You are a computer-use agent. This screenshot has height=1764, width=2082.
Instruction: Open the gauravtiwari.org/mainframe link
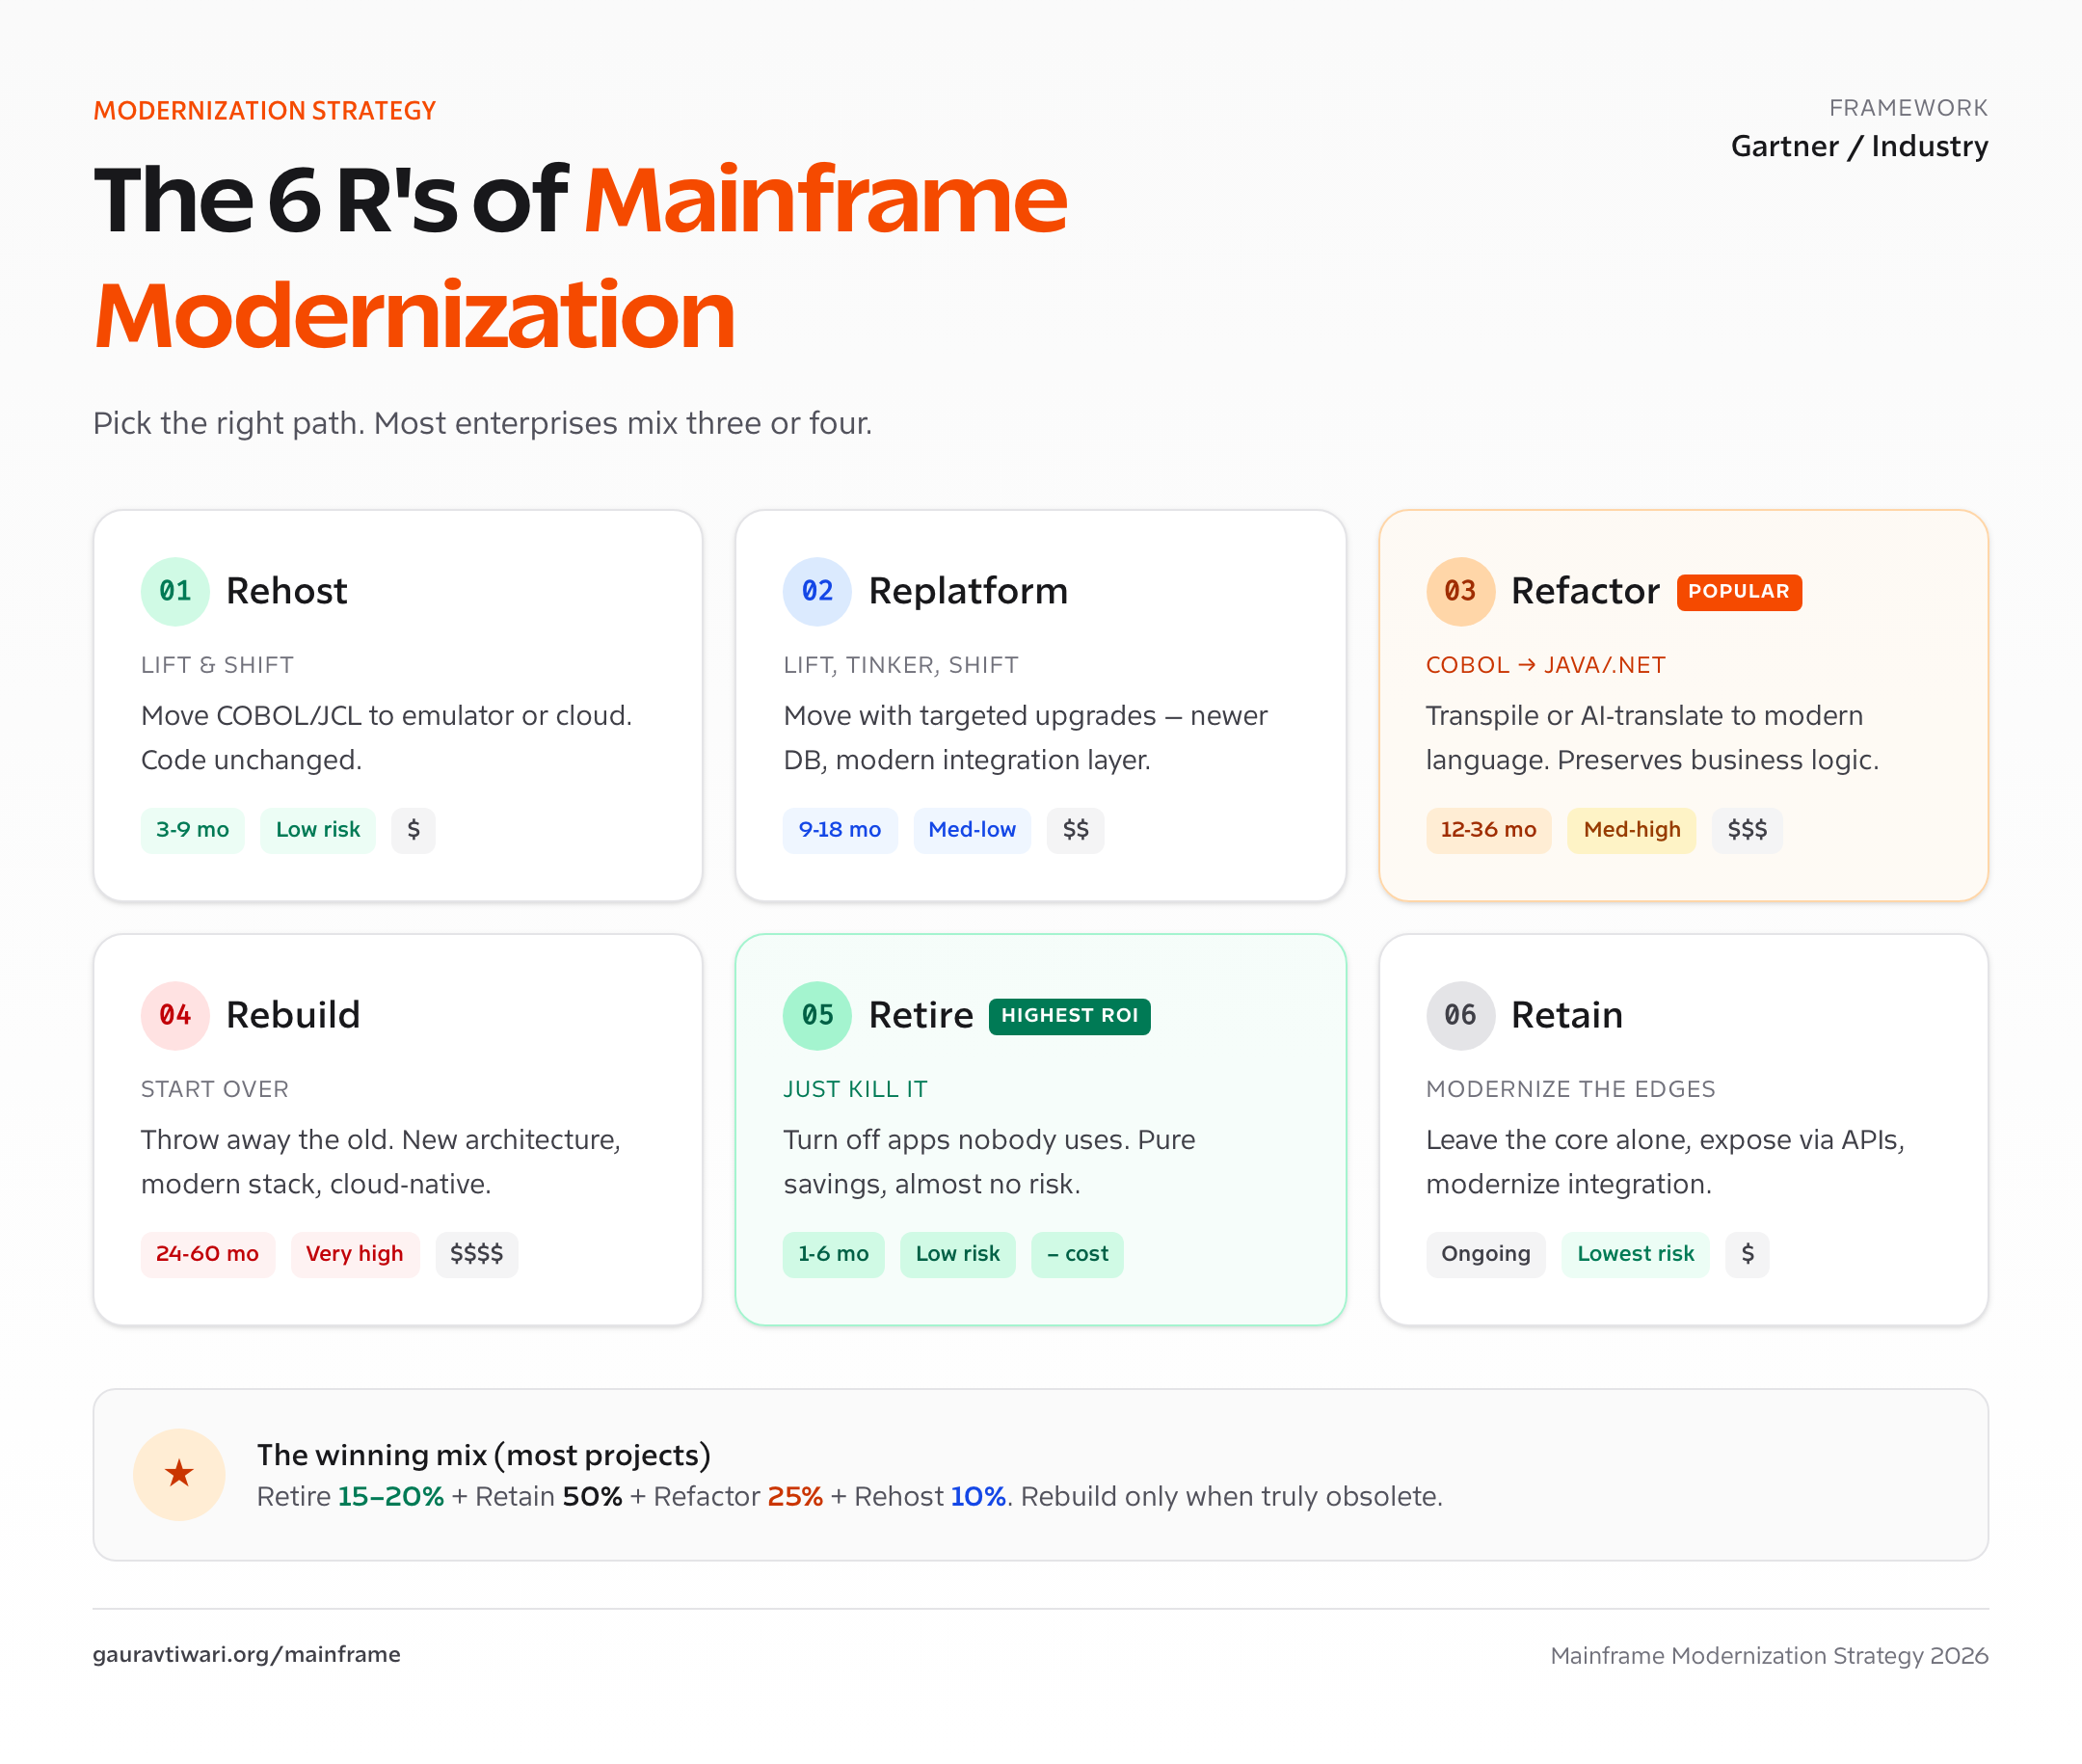pyautogui.click(x=247, y=1654)
